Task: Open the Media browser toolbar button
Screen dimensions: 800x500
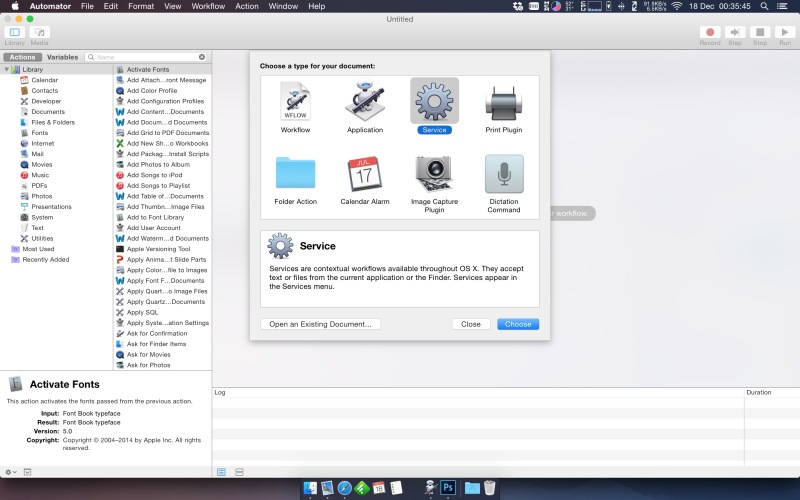Action: coord(39,32)
